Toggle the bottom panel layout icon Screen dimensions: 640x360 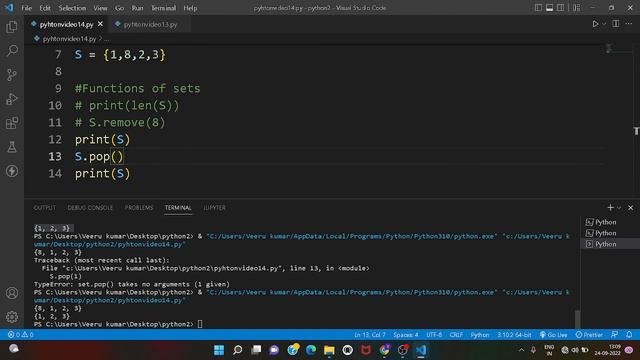pyautogui.click(x=549, y=8)
